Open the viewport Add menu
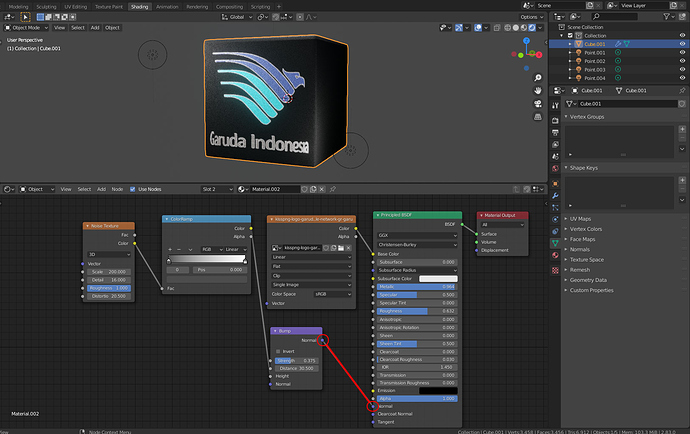This screenshot has width=690, height=434. (x=95, y=28)
